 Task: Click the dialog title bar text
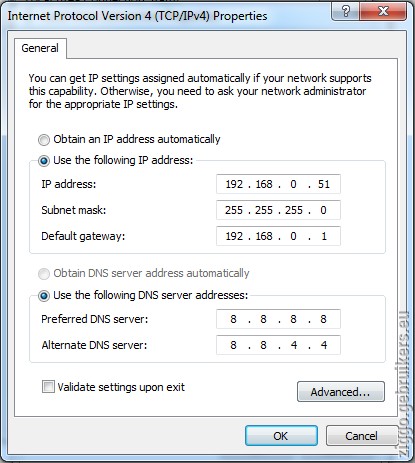(x=137, y=16)
